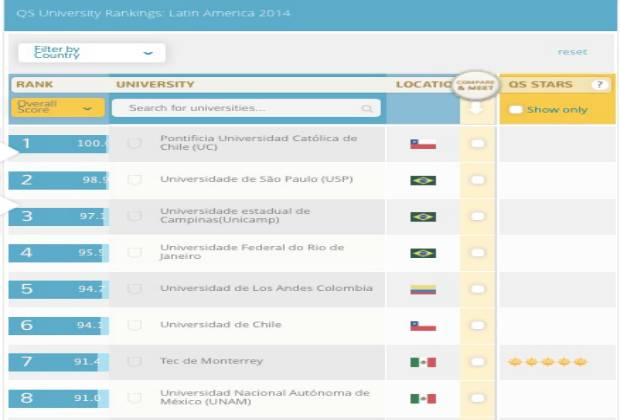Click the search magnifier icon
This screenshot has width=620, height=420.
click(x=368, y=108)
